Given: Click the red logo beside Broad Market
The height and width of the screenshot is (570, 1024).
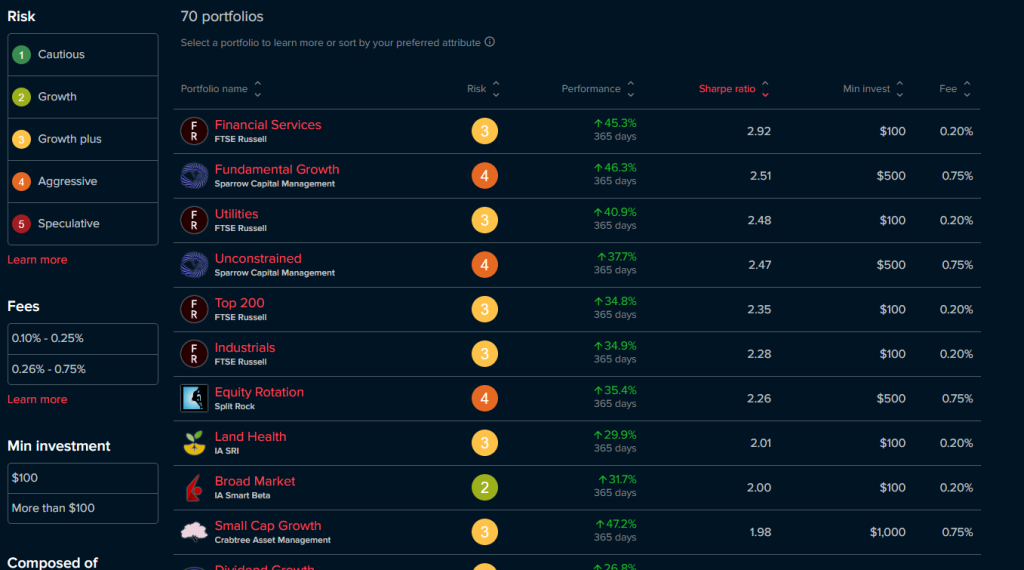Looking at the screenshot, I should (194, 488).
